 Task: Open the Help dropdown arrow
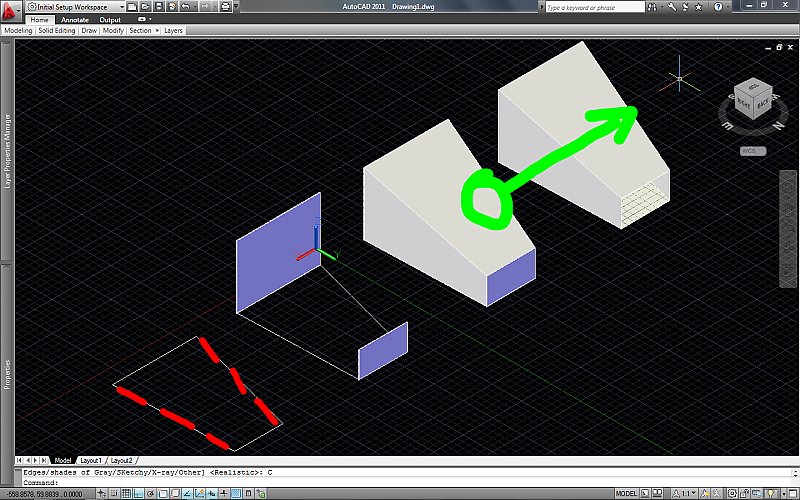(x=728, y=7)
